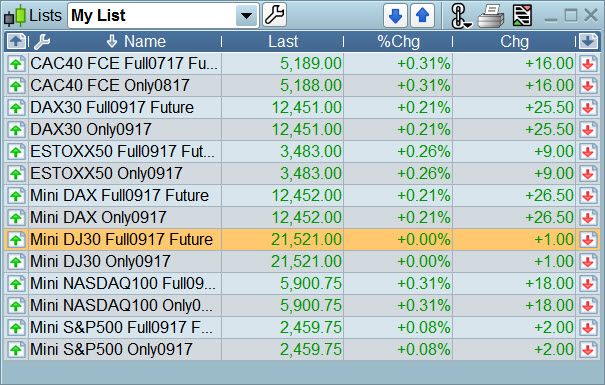The height and width of the screenshot is (385, 605).
Task: Click the blue up arrow toolbar button
Action: [x=422, y=16]
